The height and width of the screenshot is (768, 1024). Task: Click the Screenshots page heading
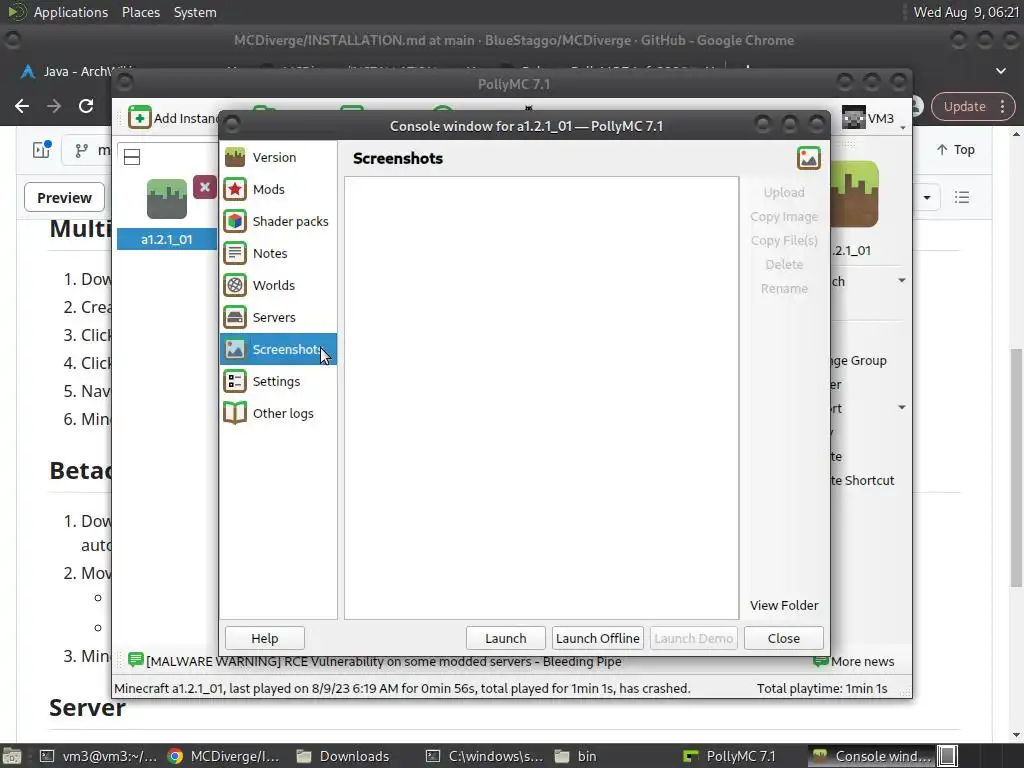pos(398,158)
